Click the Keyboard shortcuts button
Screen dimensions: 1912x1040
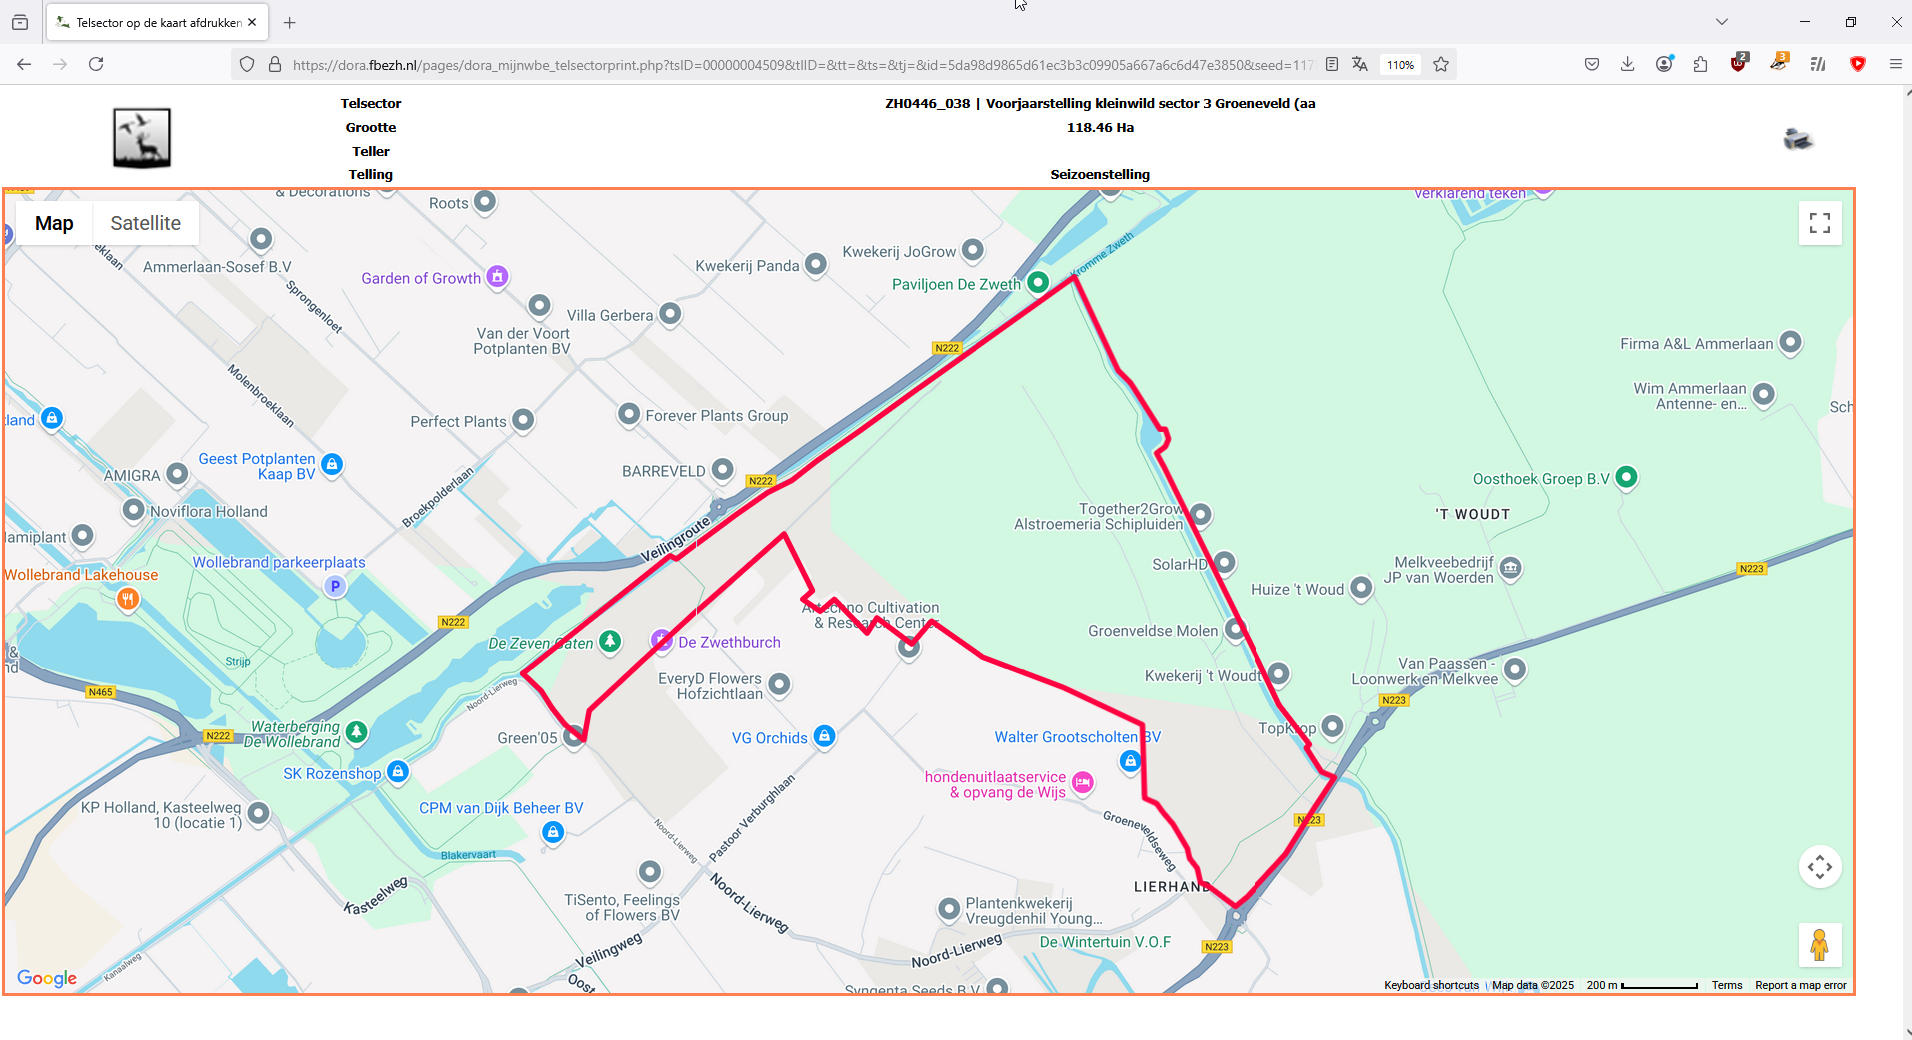[x=1431, y=985]
